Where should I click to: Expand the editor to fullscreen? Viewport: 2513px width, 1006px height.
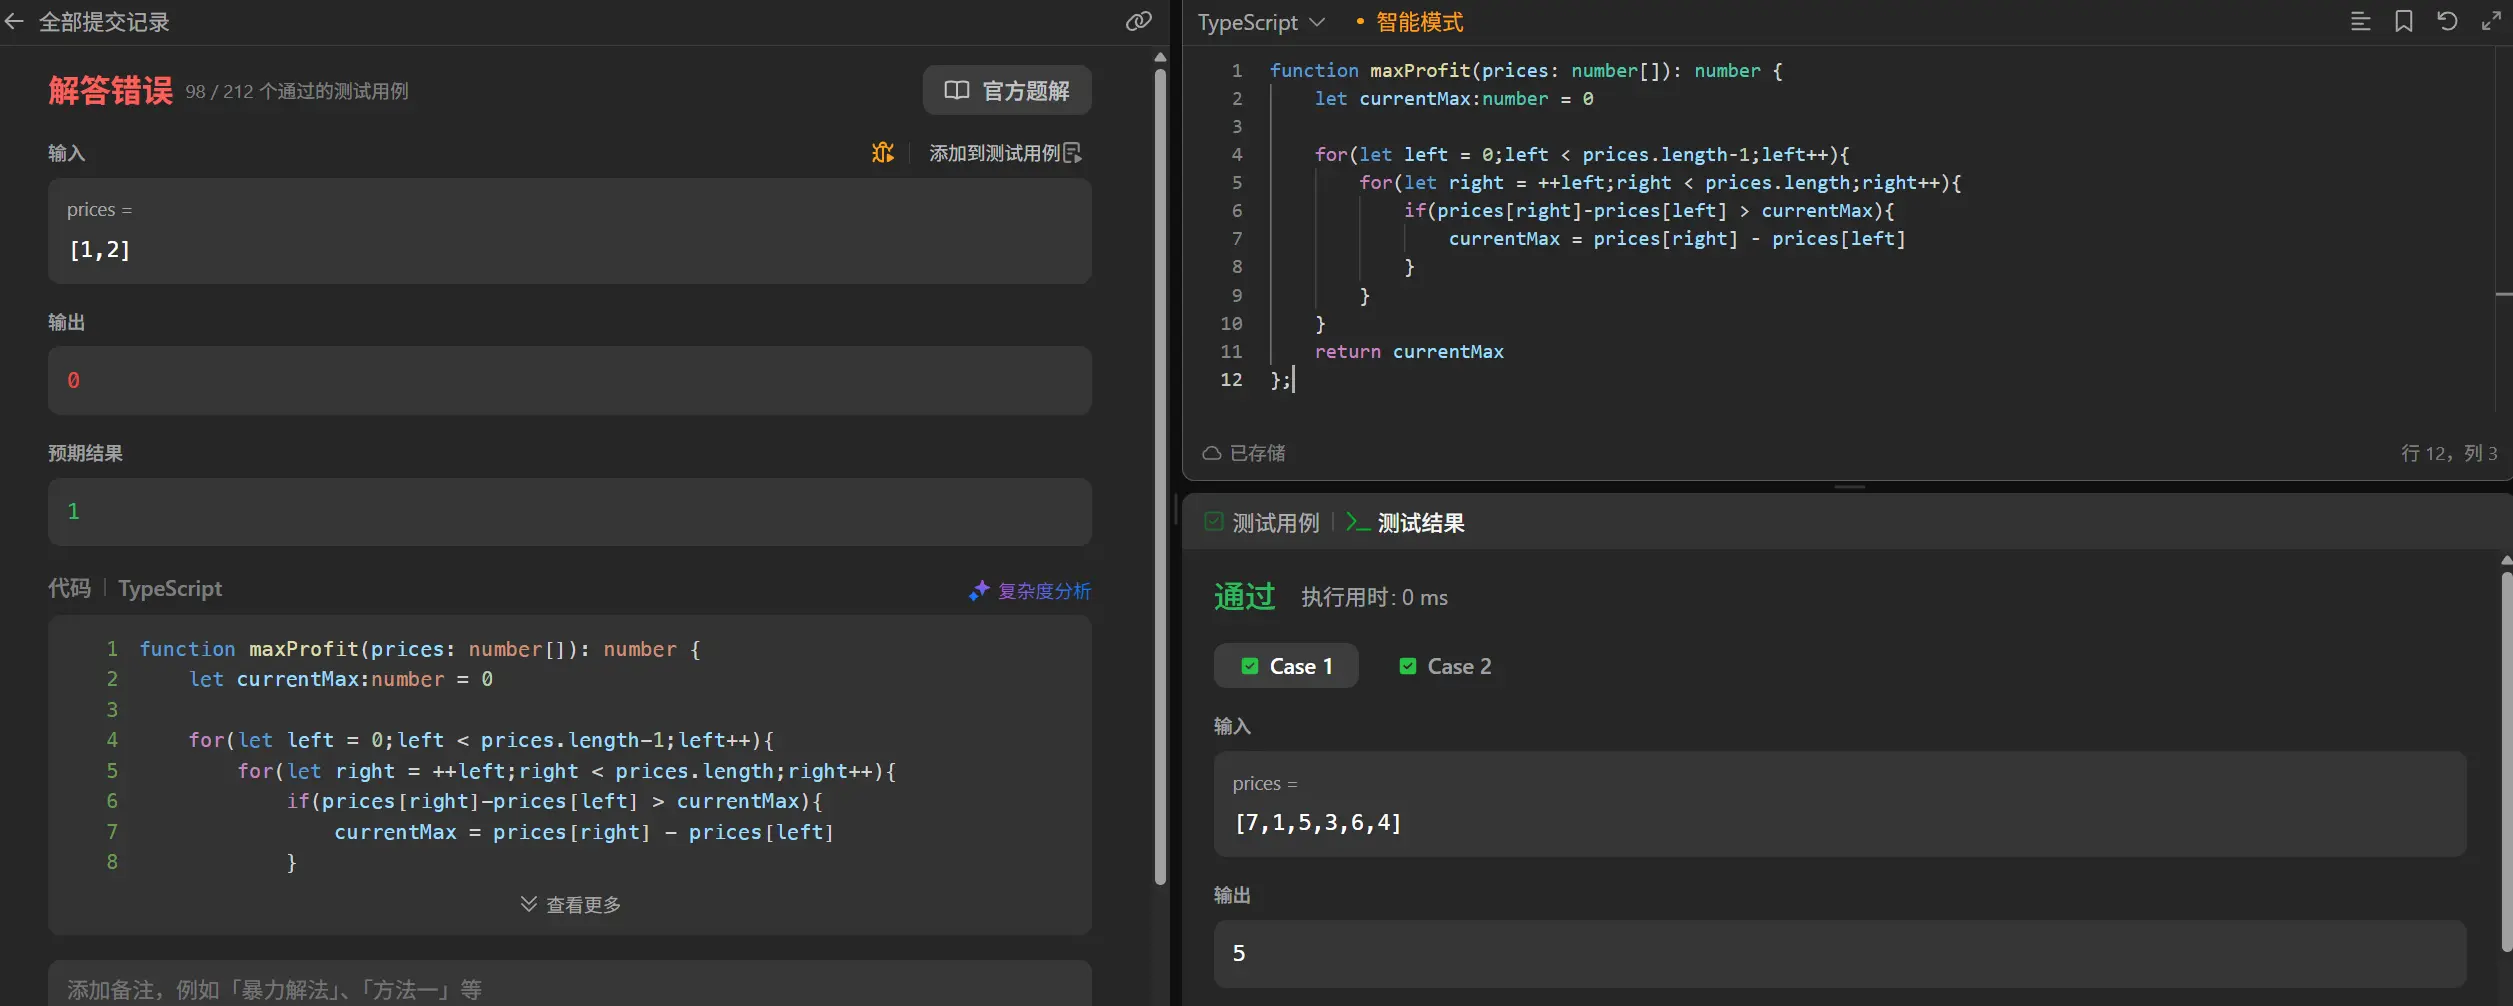tap(2490, 22)
